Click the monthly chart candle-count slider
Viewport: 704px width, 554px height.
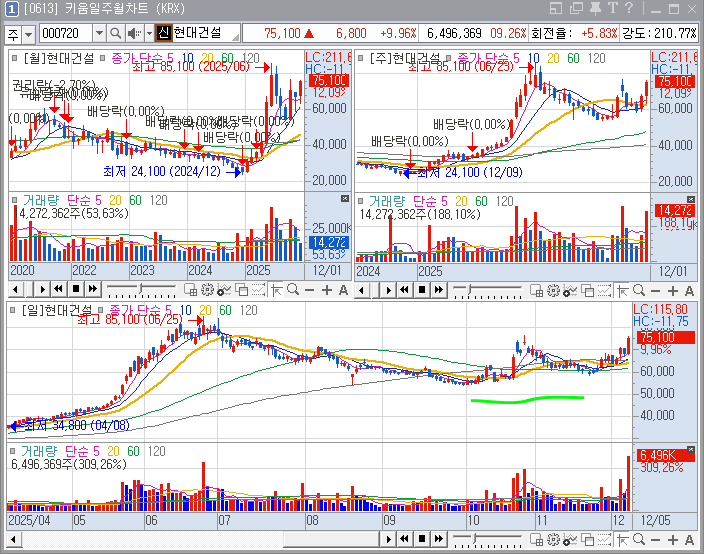pos(141,290)
